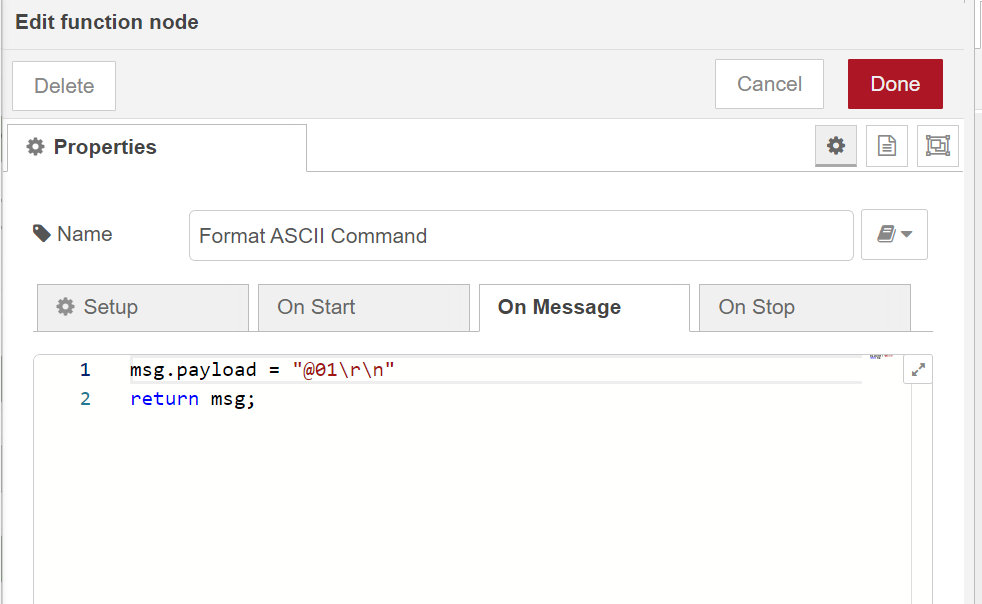The height and width of the screenshot is (604, 982).
Task: Switch to the Setup tab
Action: coord(142,307)
